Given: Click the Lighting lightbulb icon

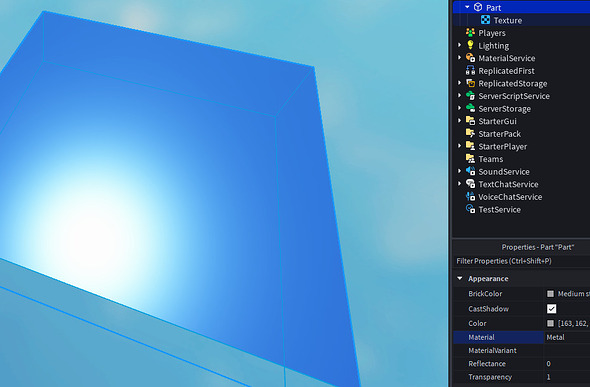Looking at the screenshot, I should pos(470,45).
